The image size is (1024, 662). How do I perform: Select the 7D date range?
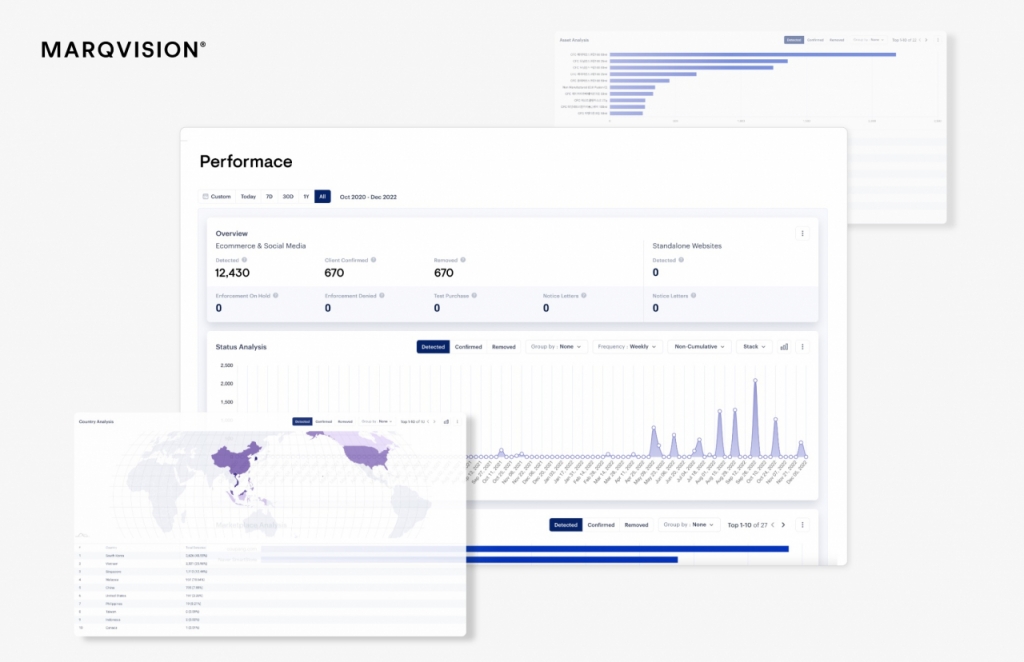click(269, 197)
